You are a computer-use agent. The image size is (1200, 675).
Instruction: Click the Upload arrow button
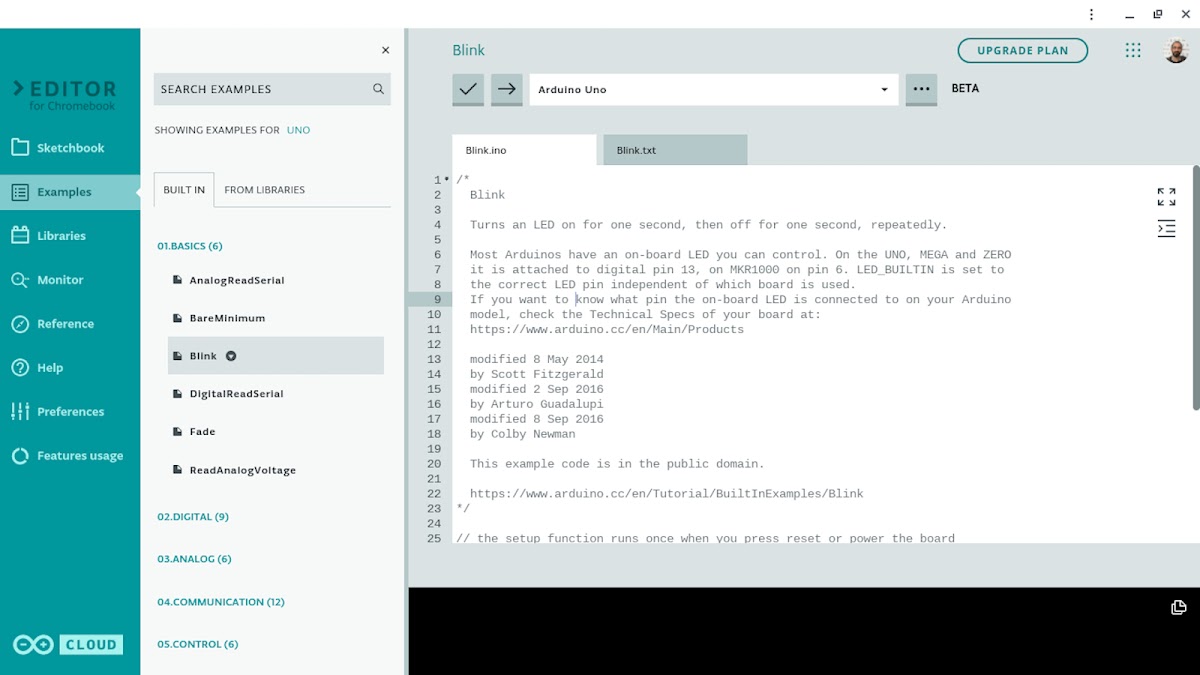(506, 89)
